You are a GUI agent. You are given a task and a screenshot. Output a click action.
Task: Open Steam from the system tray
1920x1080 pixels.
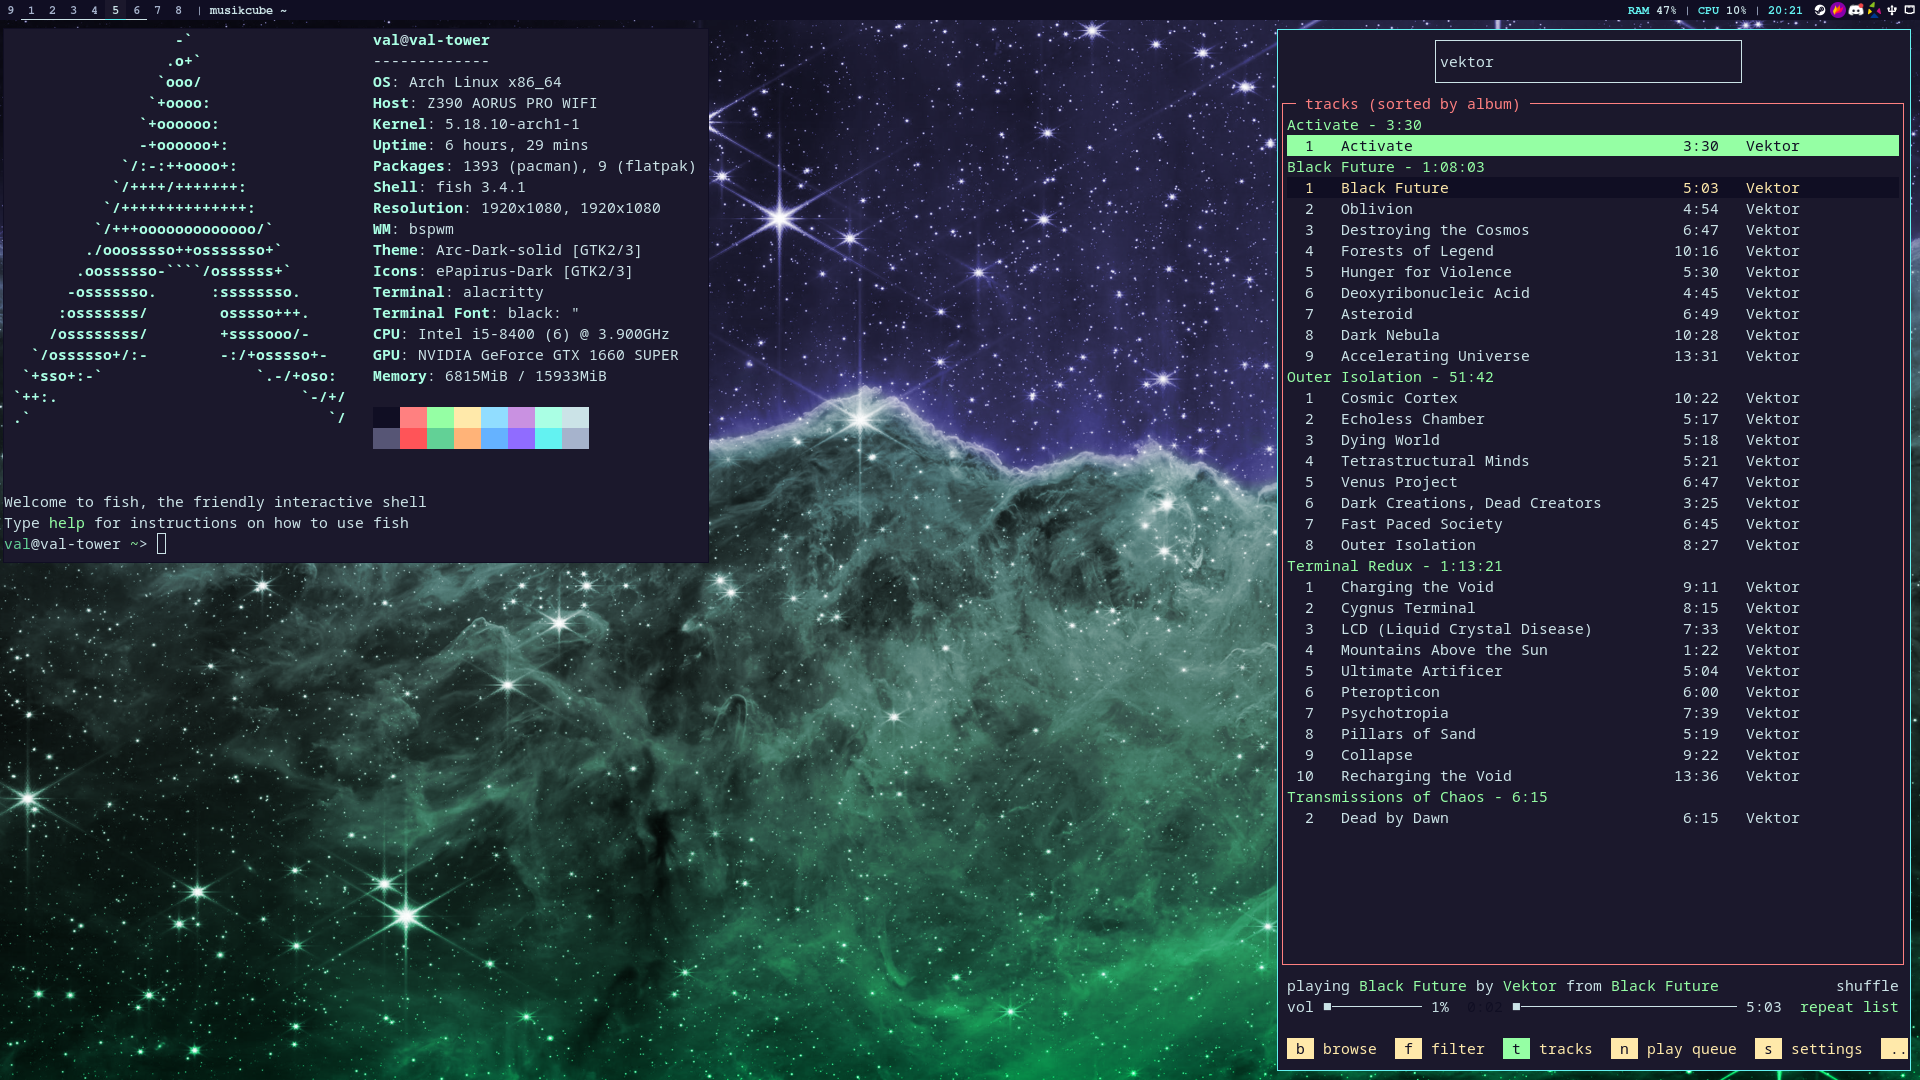click(1820, 10)
